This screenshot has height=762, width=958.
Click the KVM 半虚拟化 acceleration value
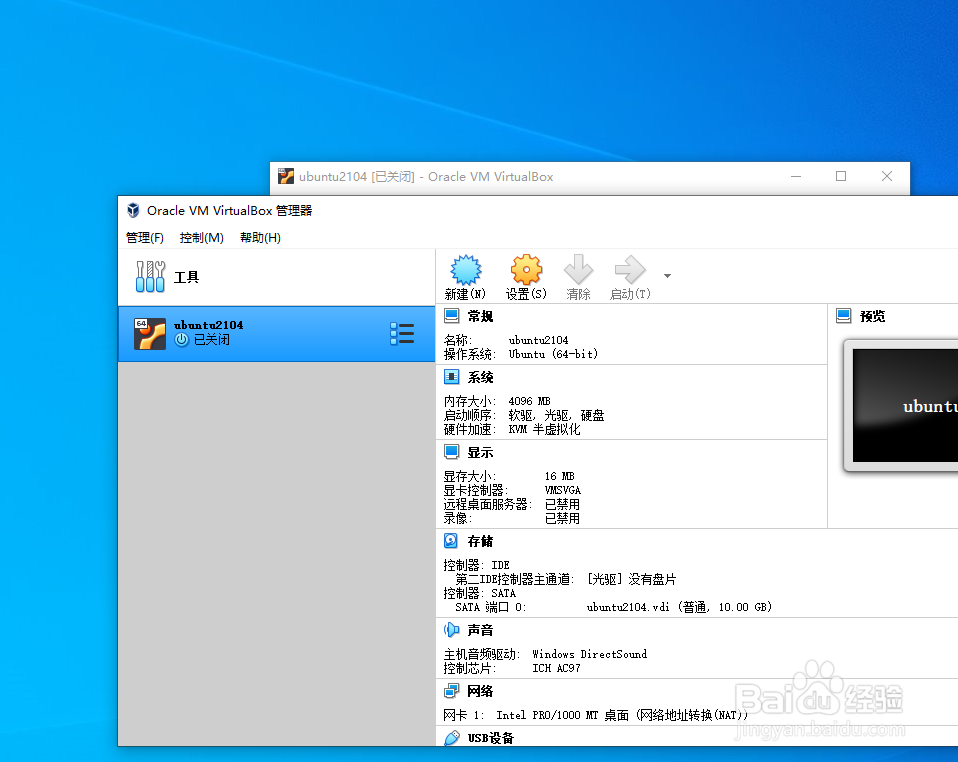(544, 430)
